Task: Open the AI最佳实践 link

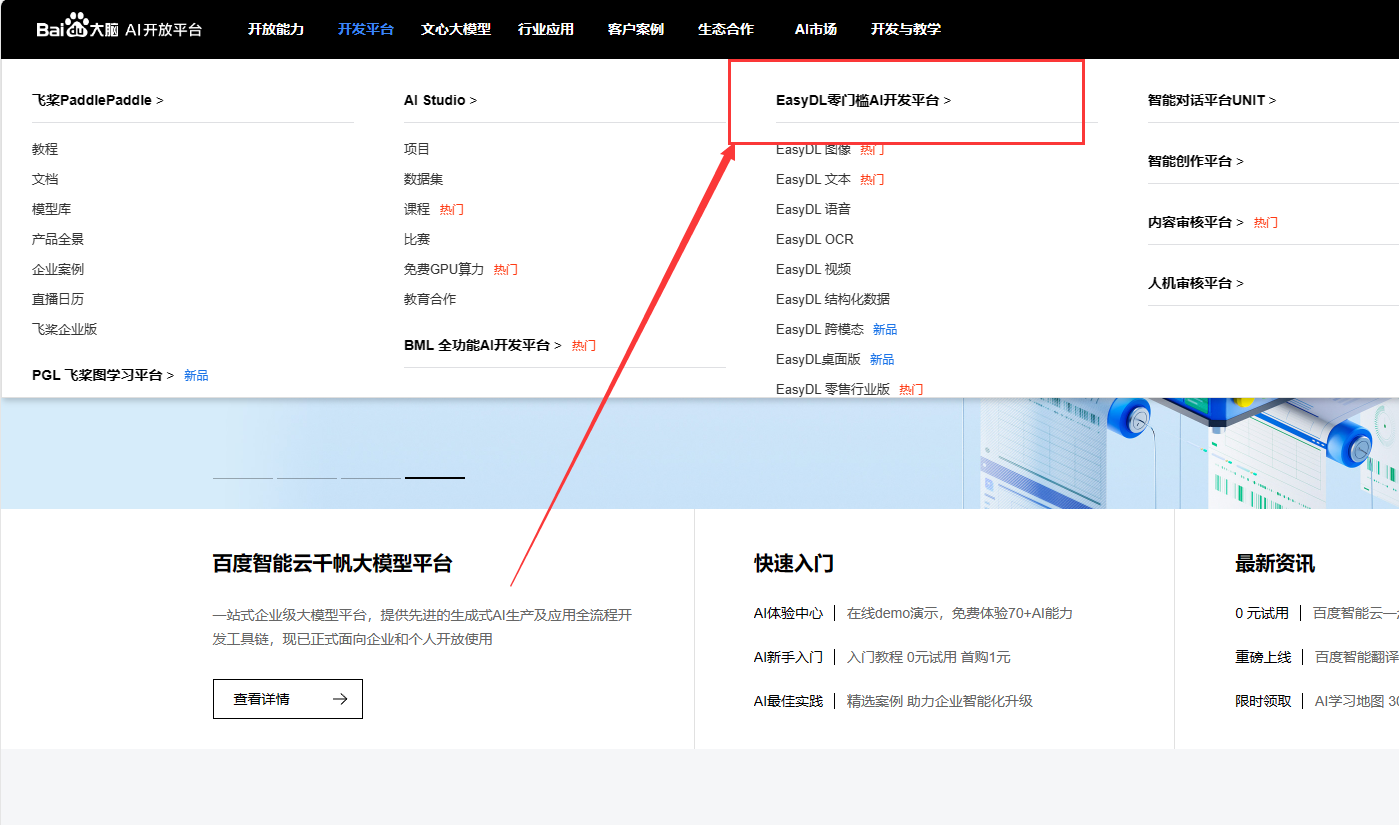Action: [x=789, y=701]
